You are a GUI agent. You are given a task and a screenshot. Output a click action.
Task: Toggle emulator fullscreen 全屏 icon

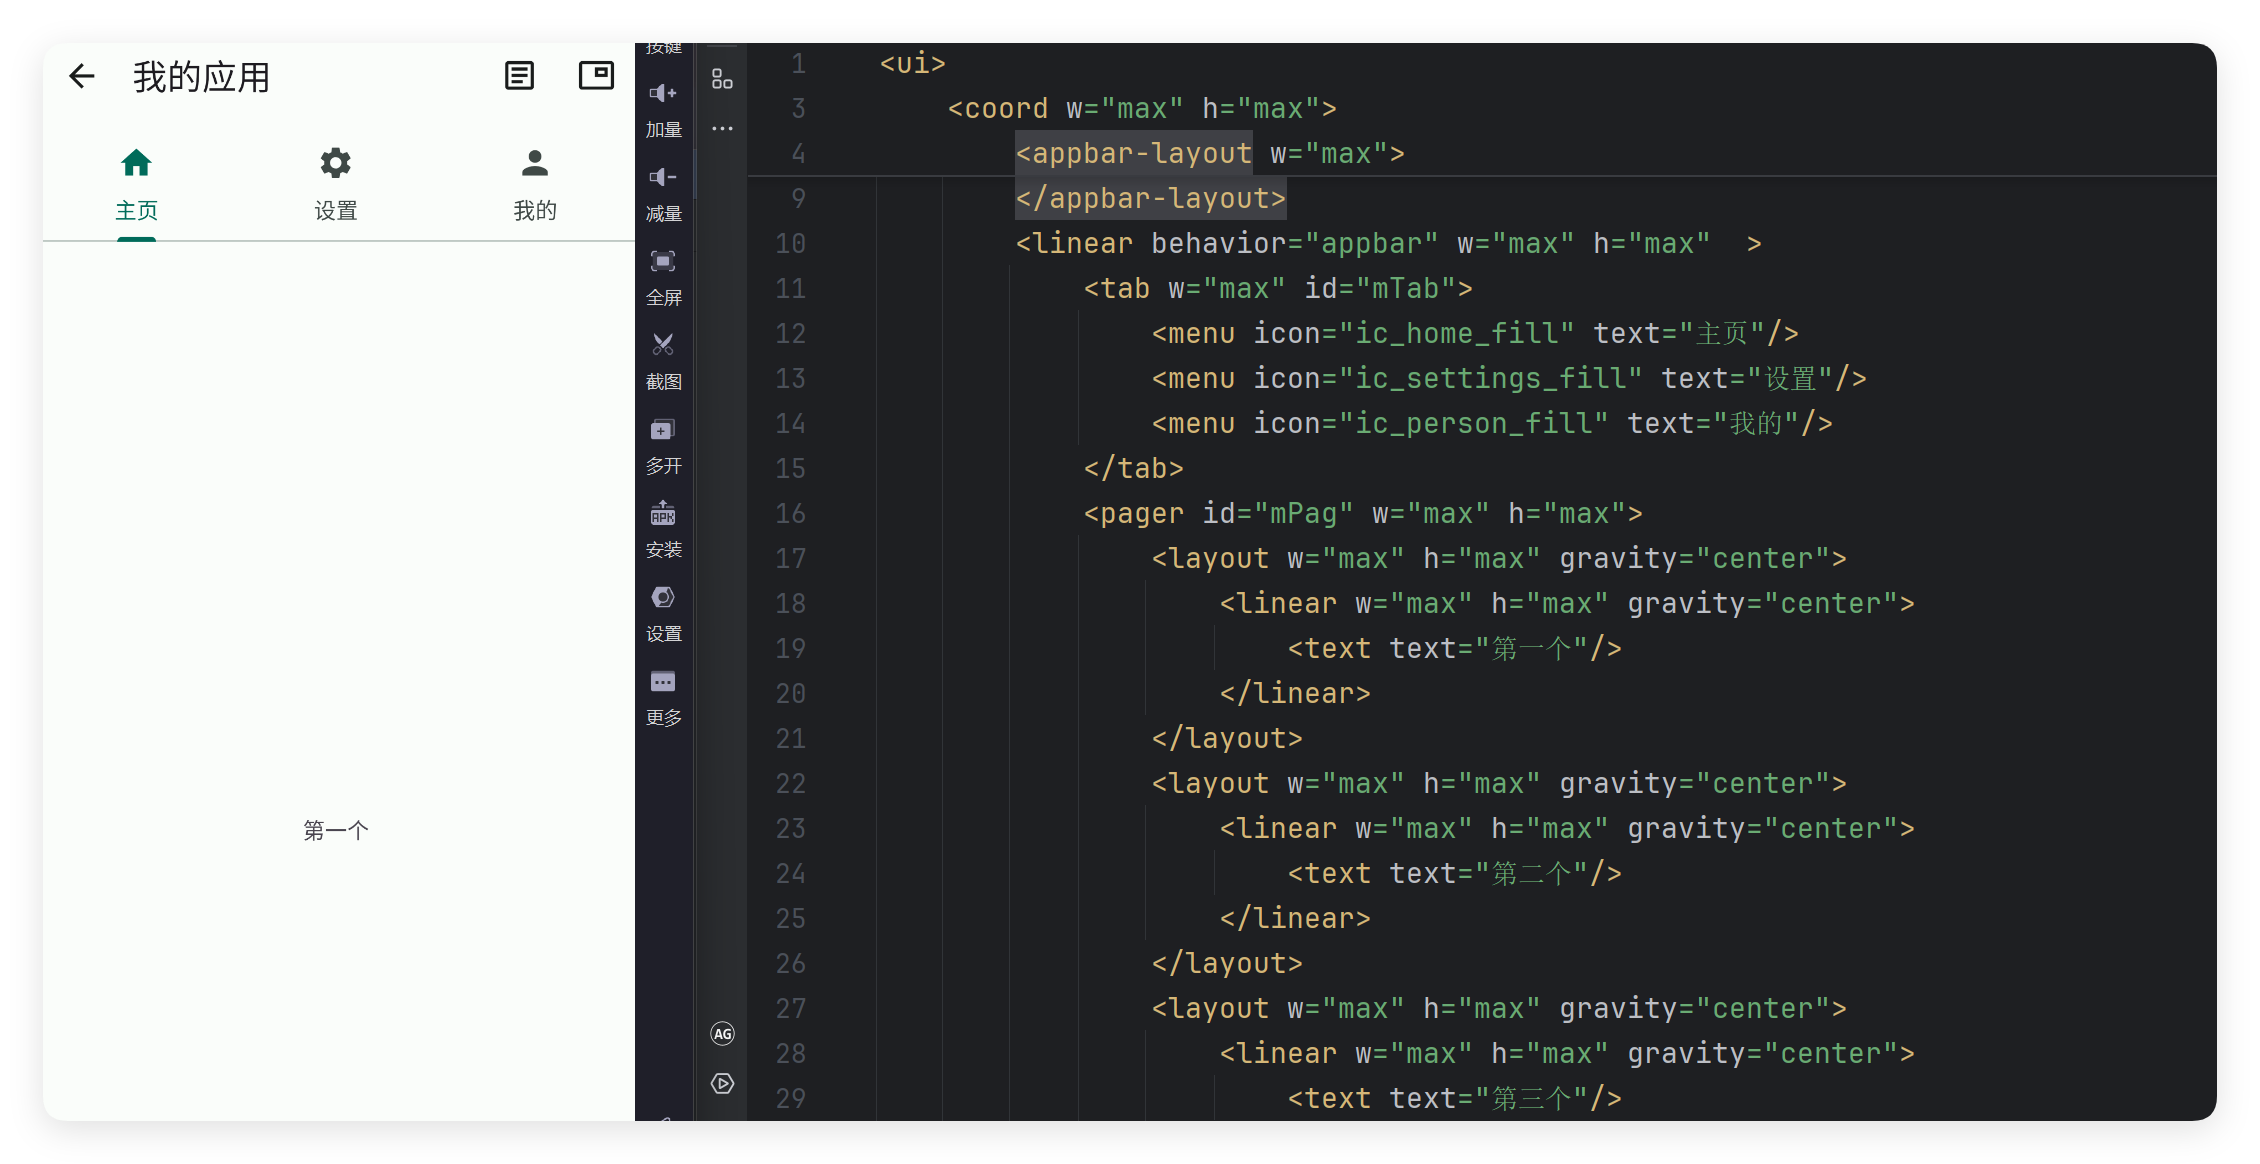pyautogui.click(x=663, y=262)
